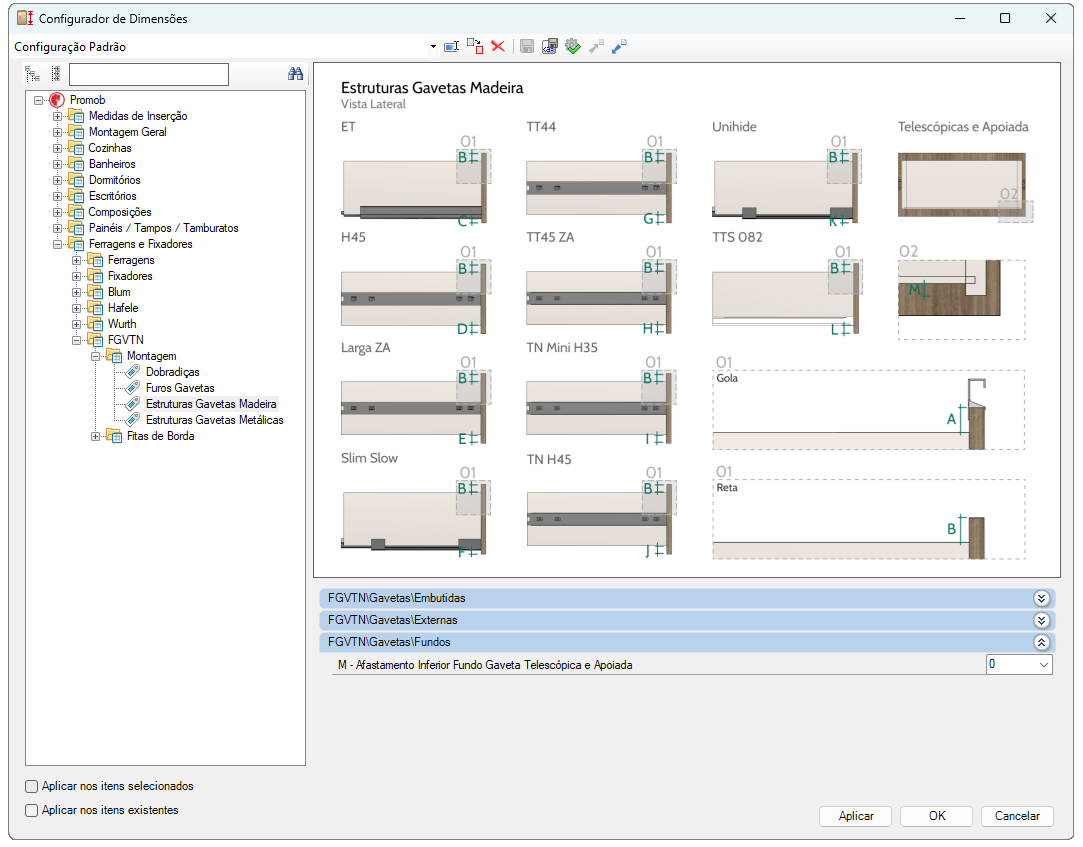
Task: Collapse the FGVTN\Gavetas\Fundos section
Action: click(1041, 643)
